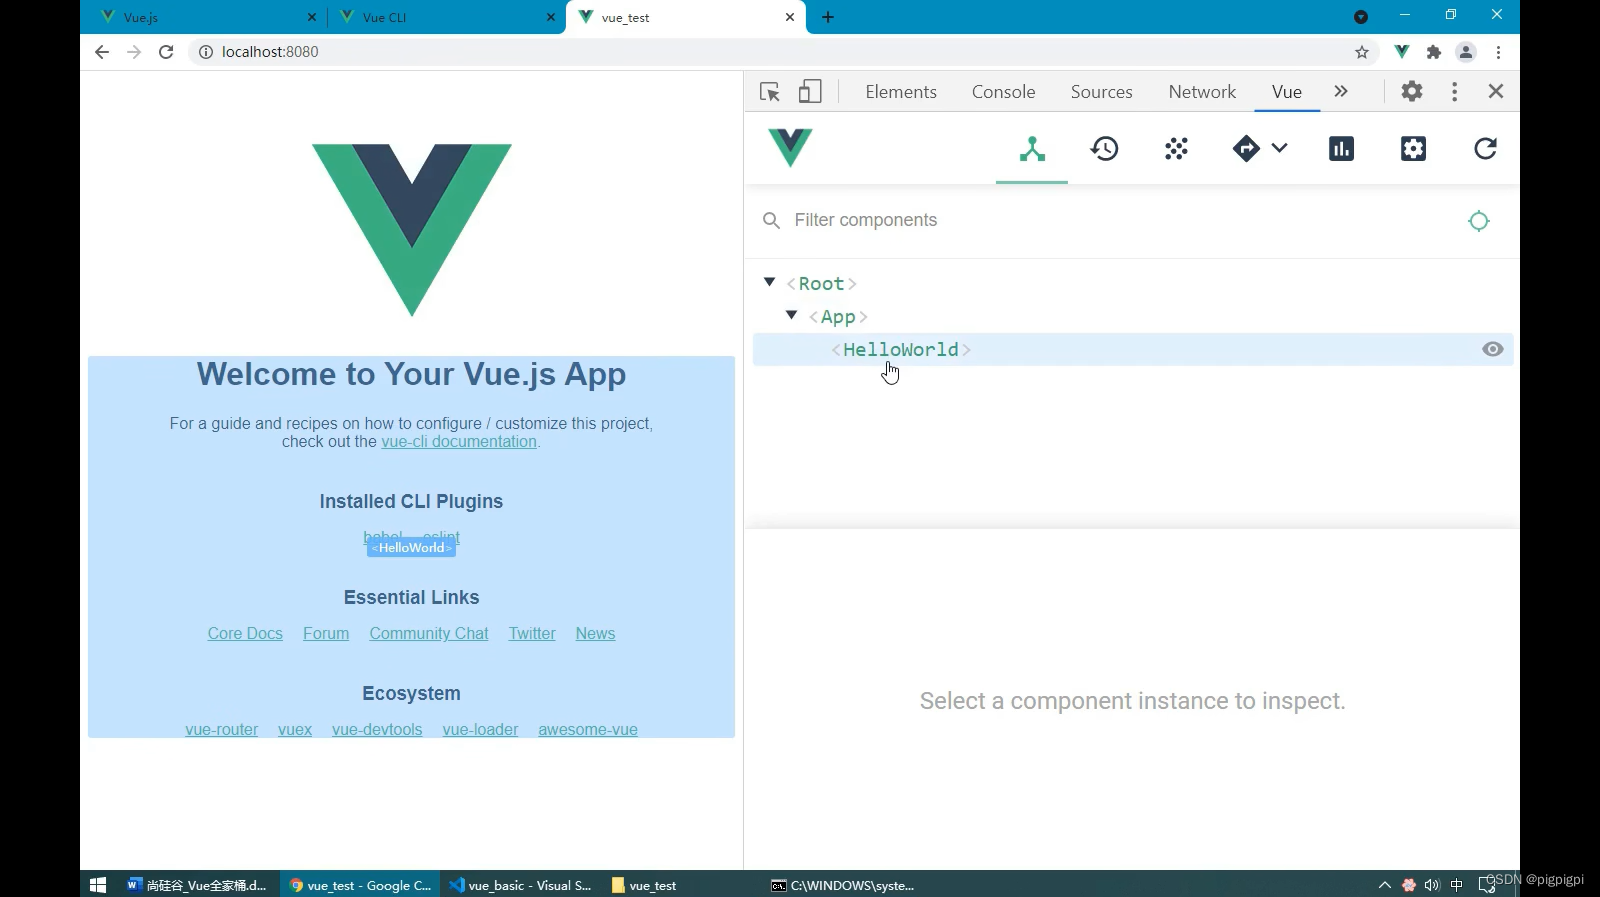Open the Components inspector tab

[x=1032, y=149]
